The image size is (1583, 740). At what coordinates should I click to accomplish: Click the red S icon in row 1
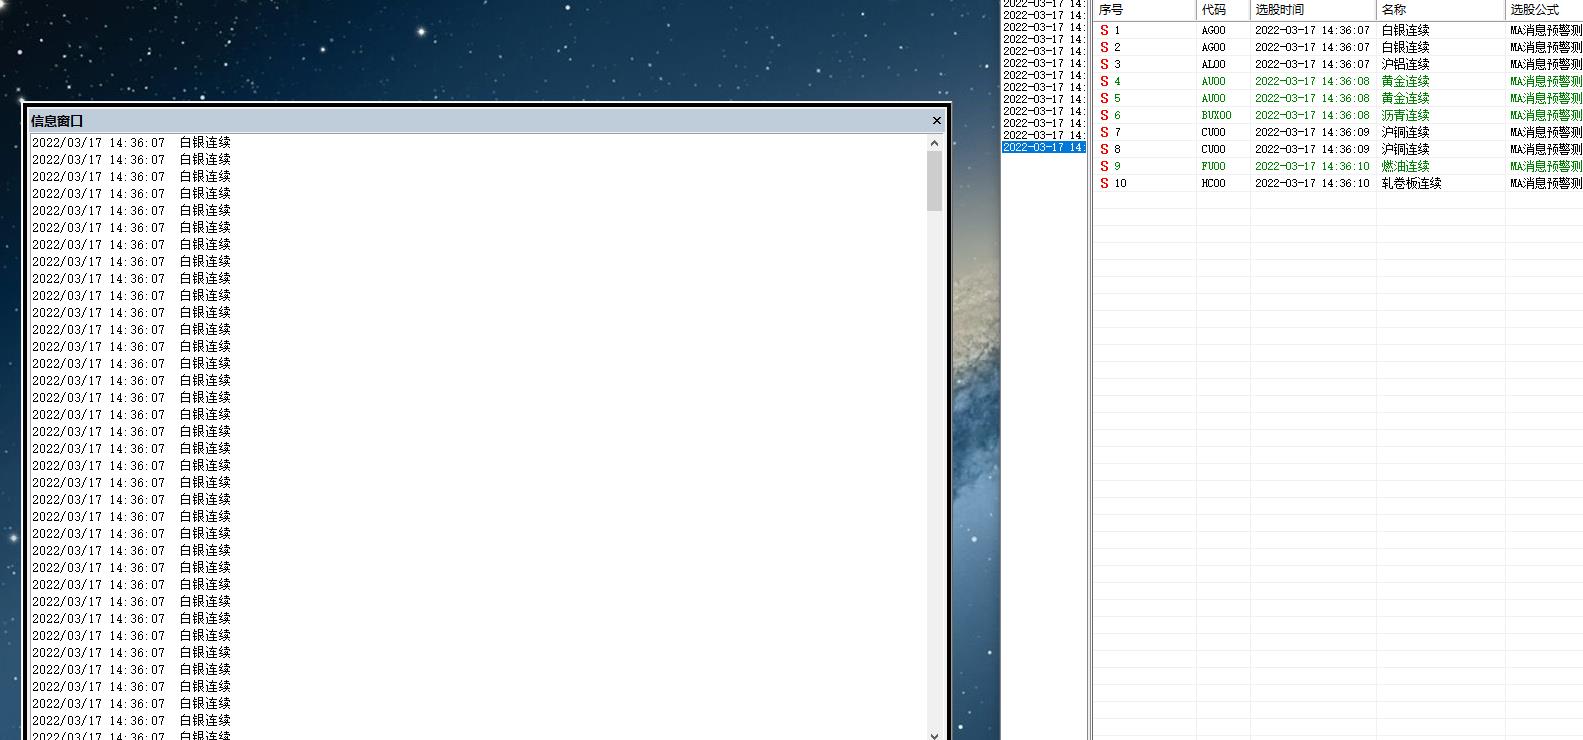1104,30
